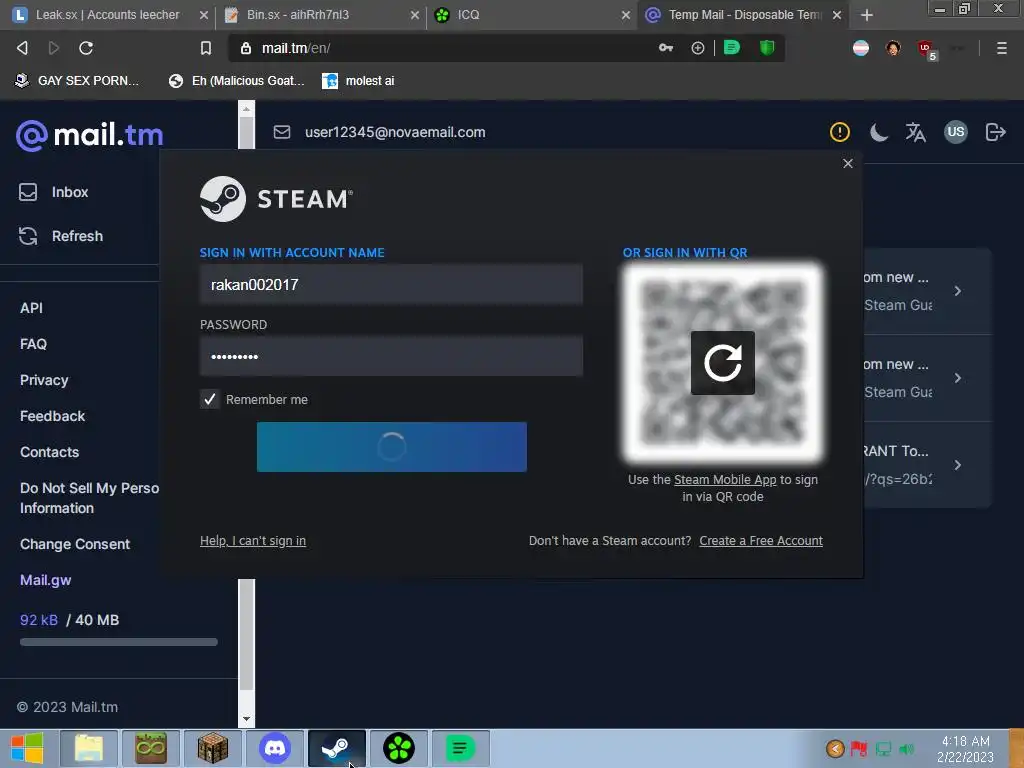1024x768 pixels.
Task: Open the Inbox in the sidebar
Action: 54,192
